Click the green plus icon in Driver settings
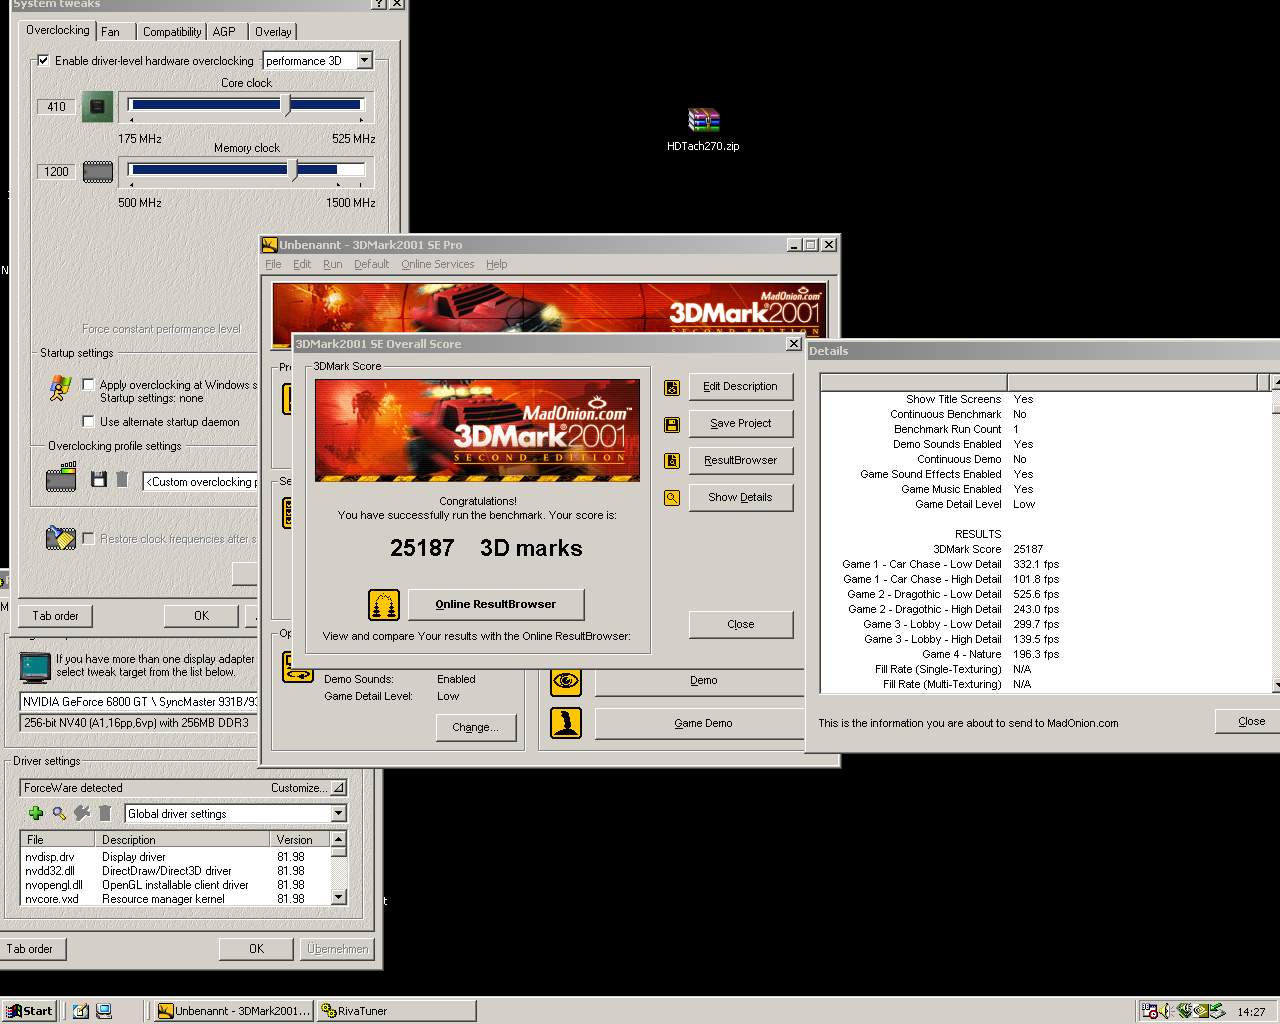This screenshot has width=1280, height=1024. (x=36, y=814)
